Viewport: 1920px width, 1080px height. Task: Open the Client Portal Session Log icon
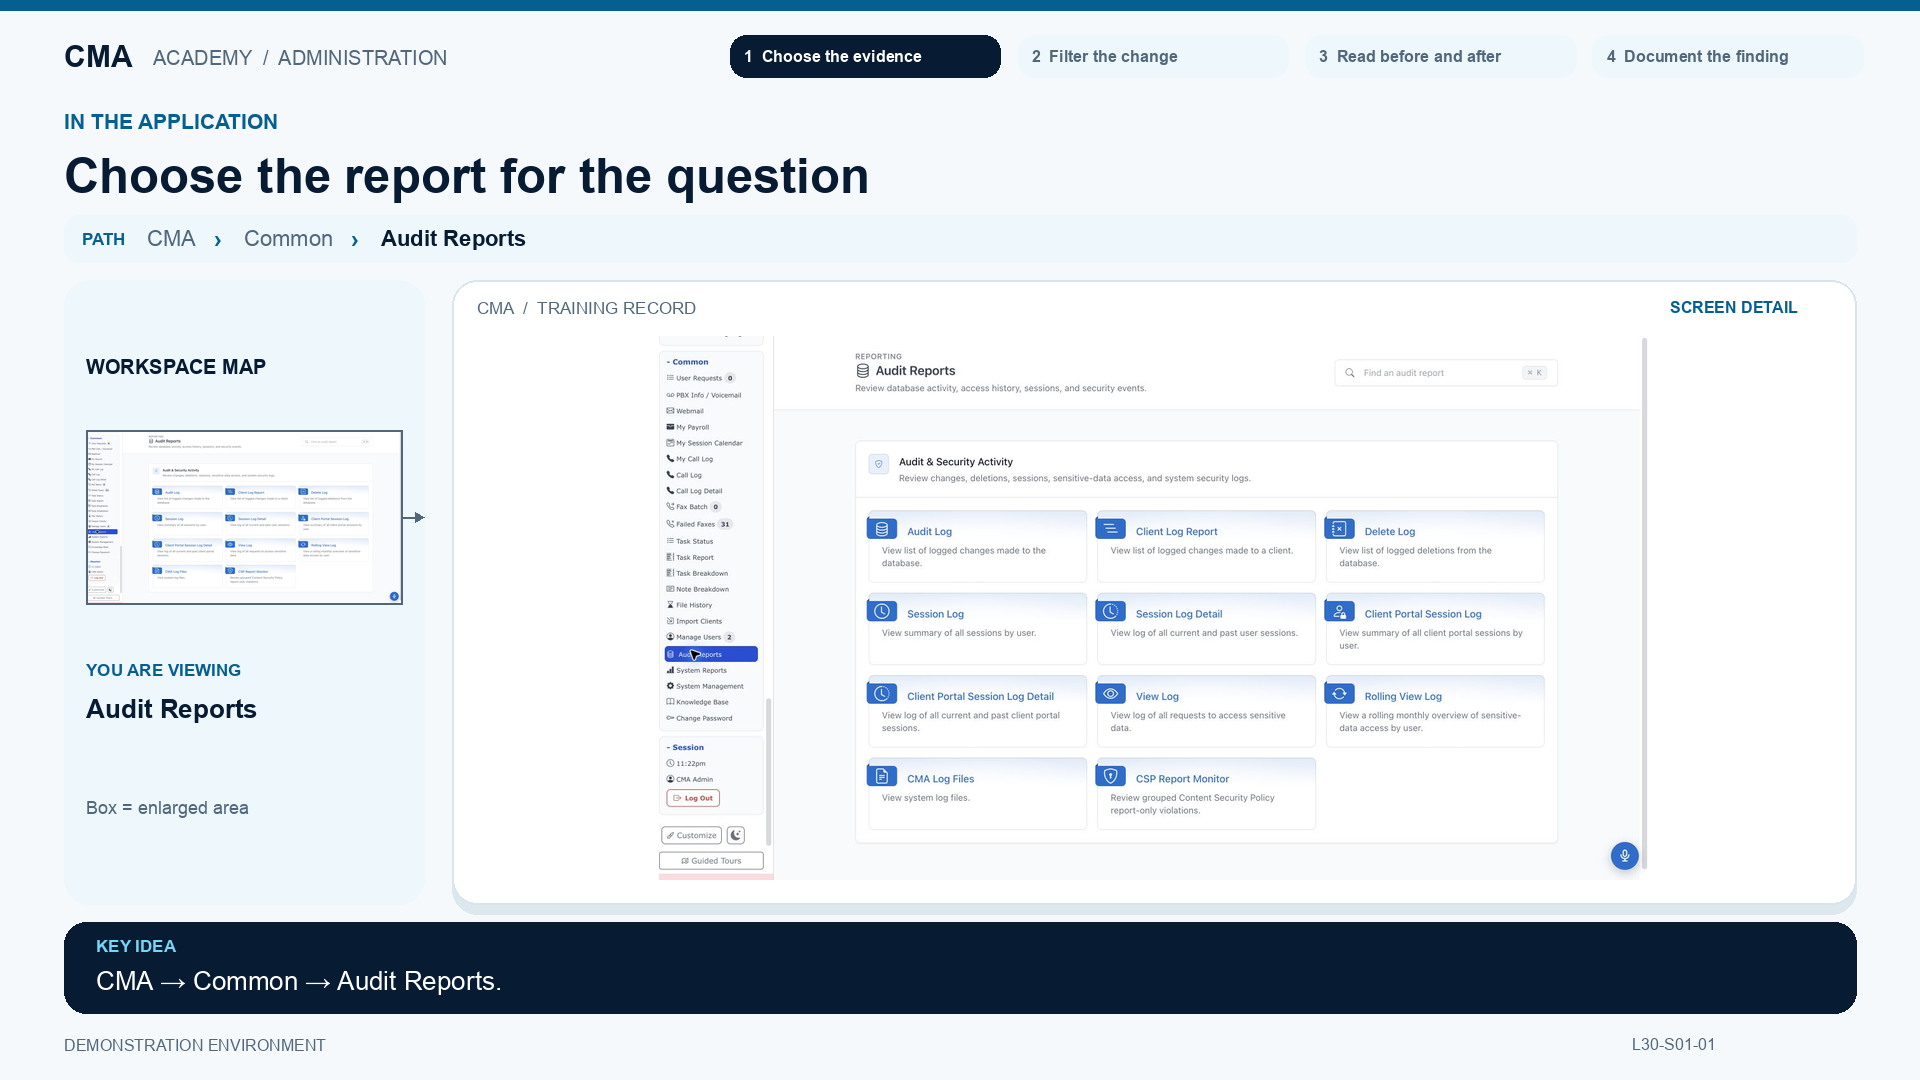pos(1340,611)
